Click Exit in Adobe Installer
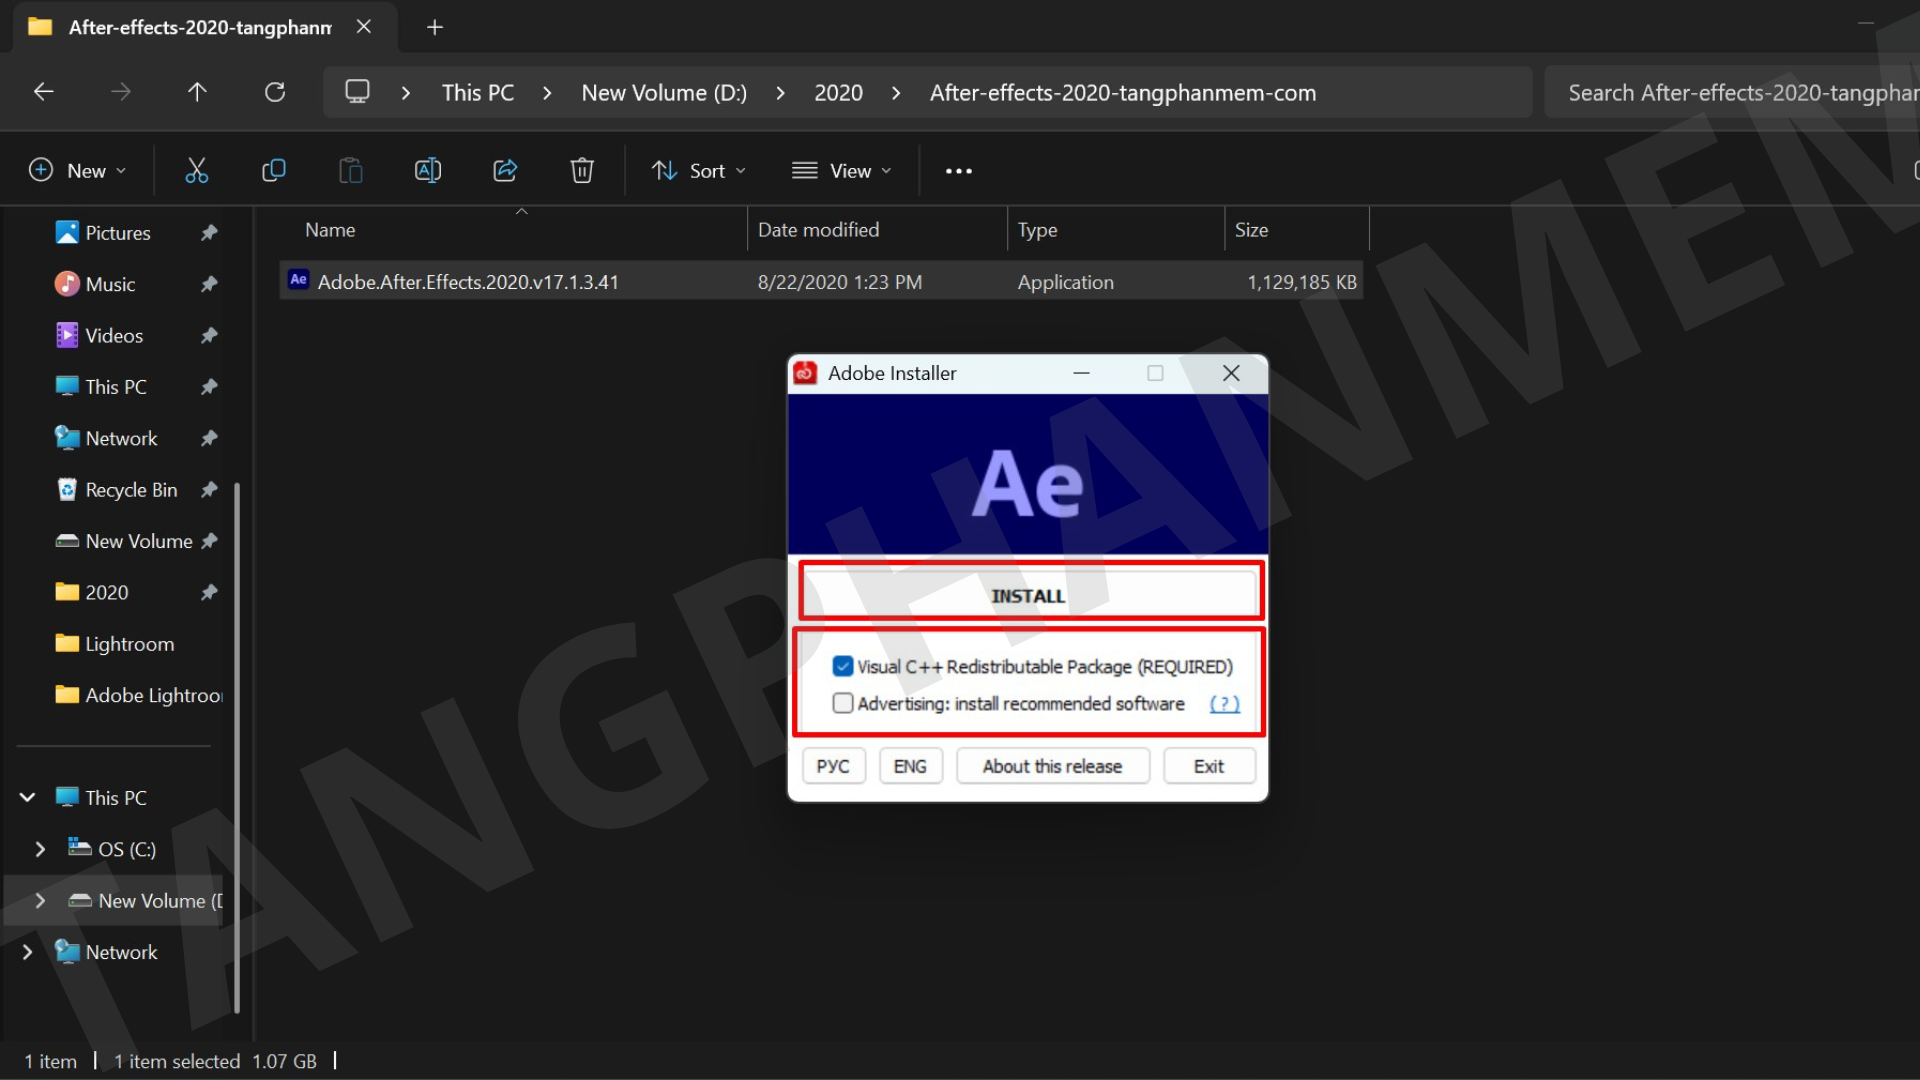 [1208, 766]
